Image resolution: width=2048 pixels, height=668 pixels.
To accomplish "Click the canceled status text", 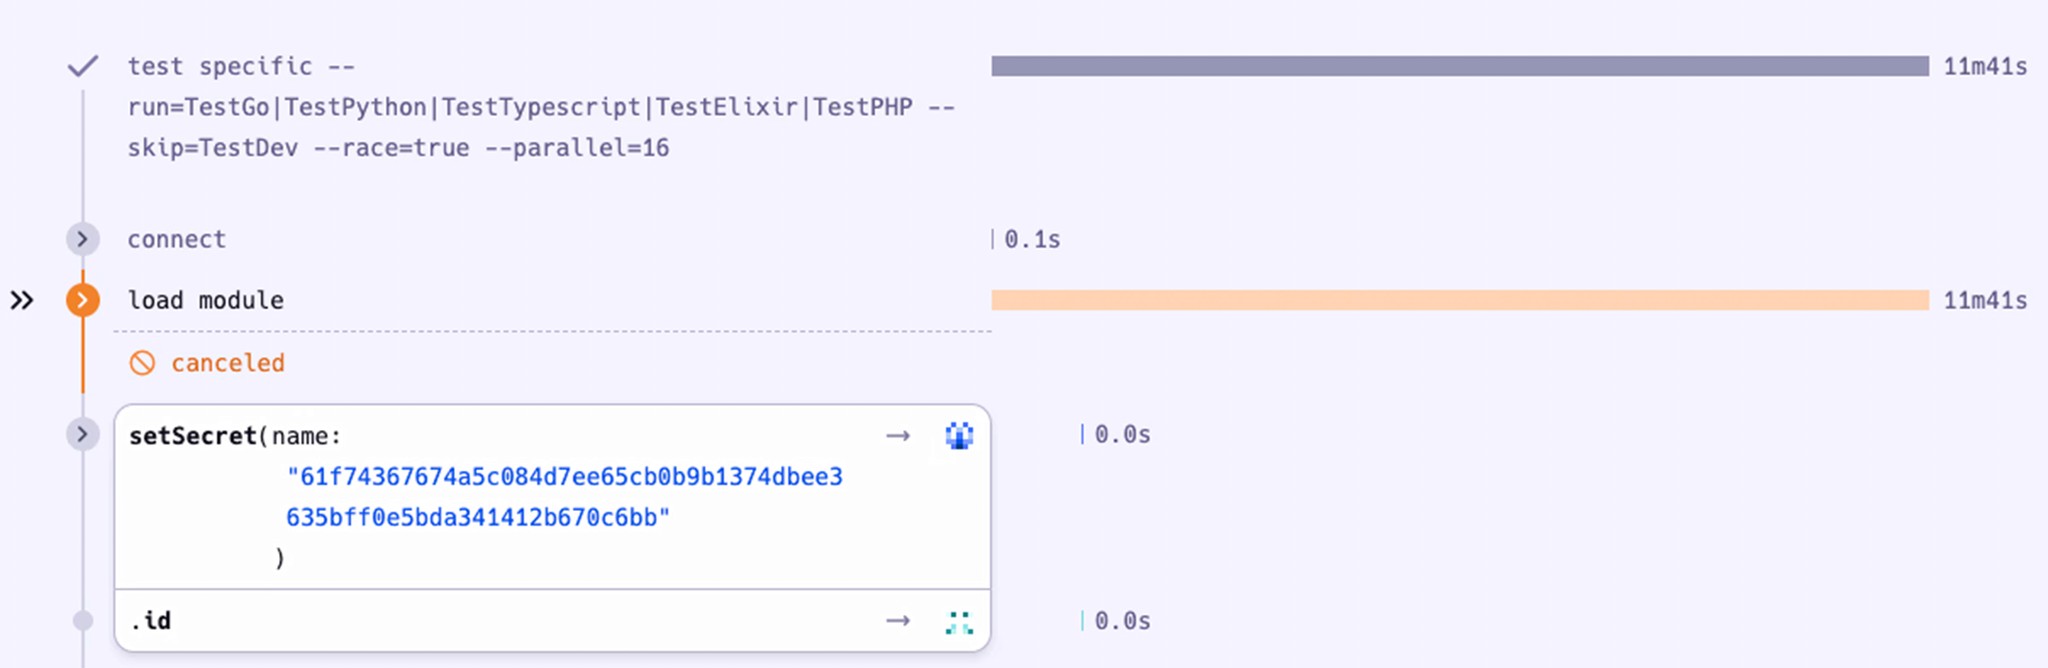I will tap(227, 363).
